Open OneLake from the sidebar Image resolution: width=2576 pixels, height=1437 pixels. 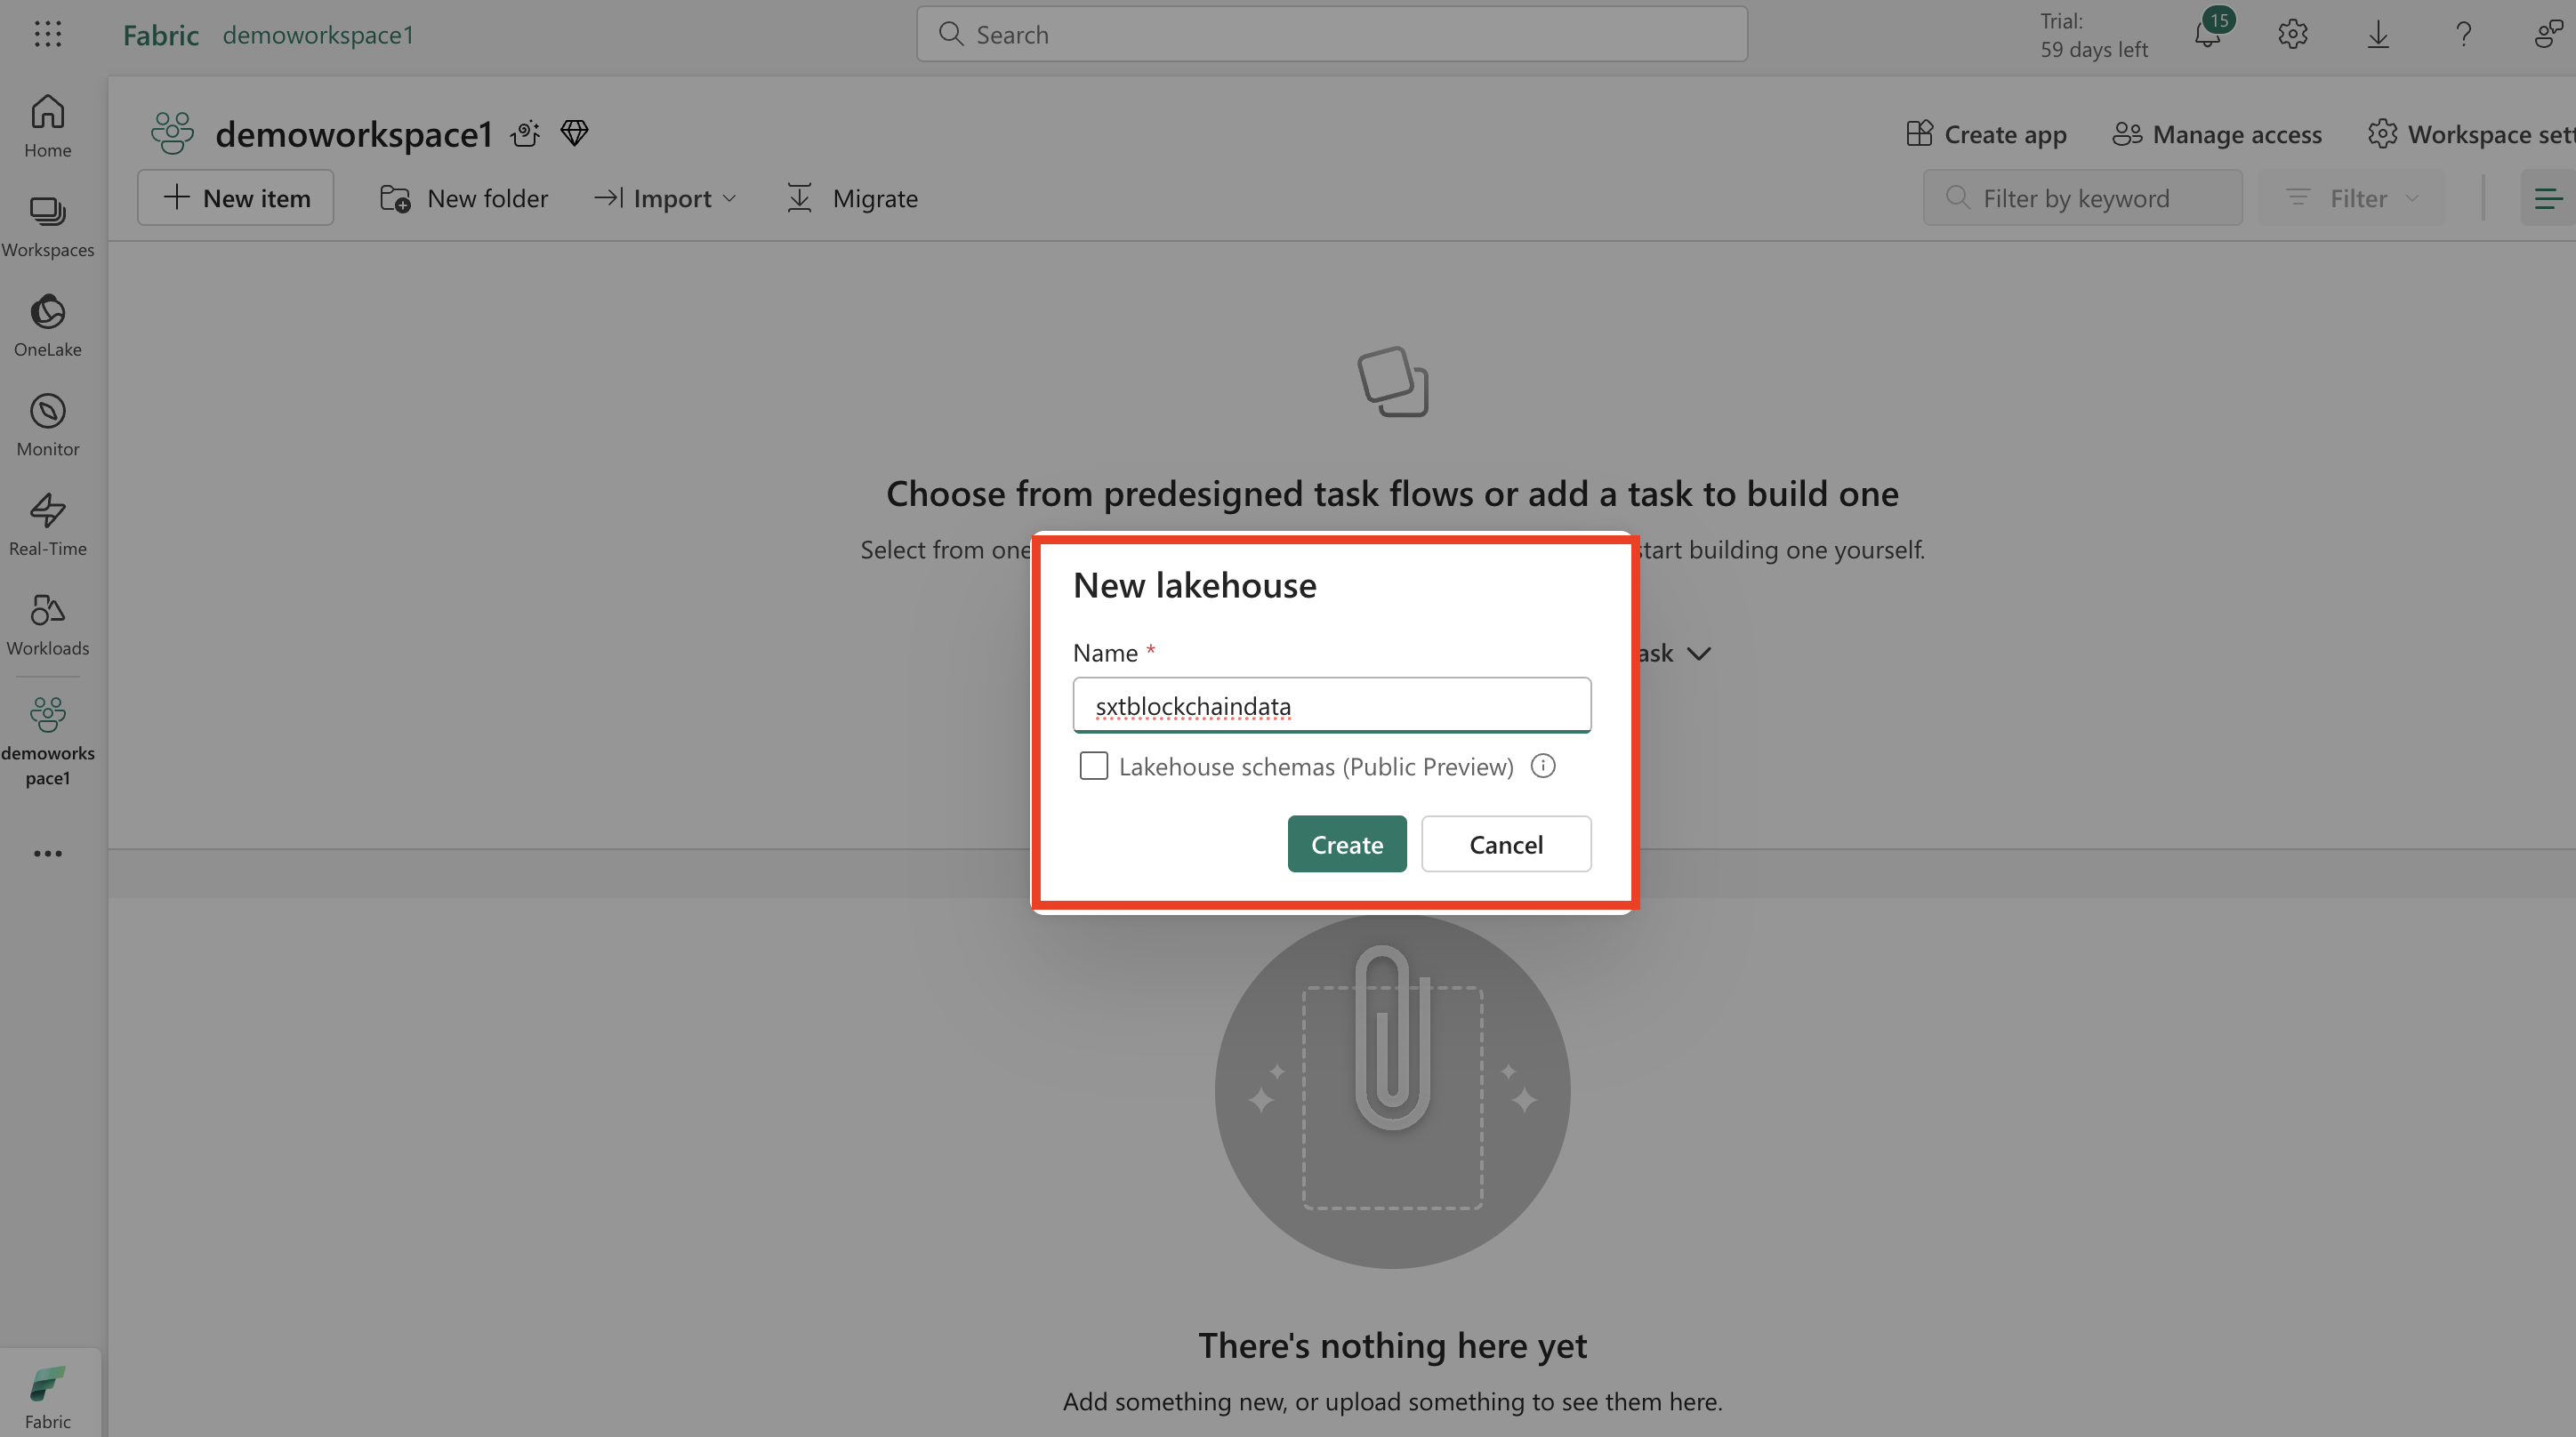tap(47, 325)
